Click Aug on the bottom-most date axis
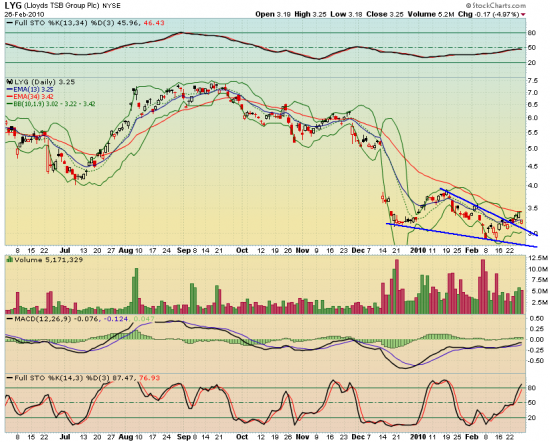550x442 pixels. 126,437
